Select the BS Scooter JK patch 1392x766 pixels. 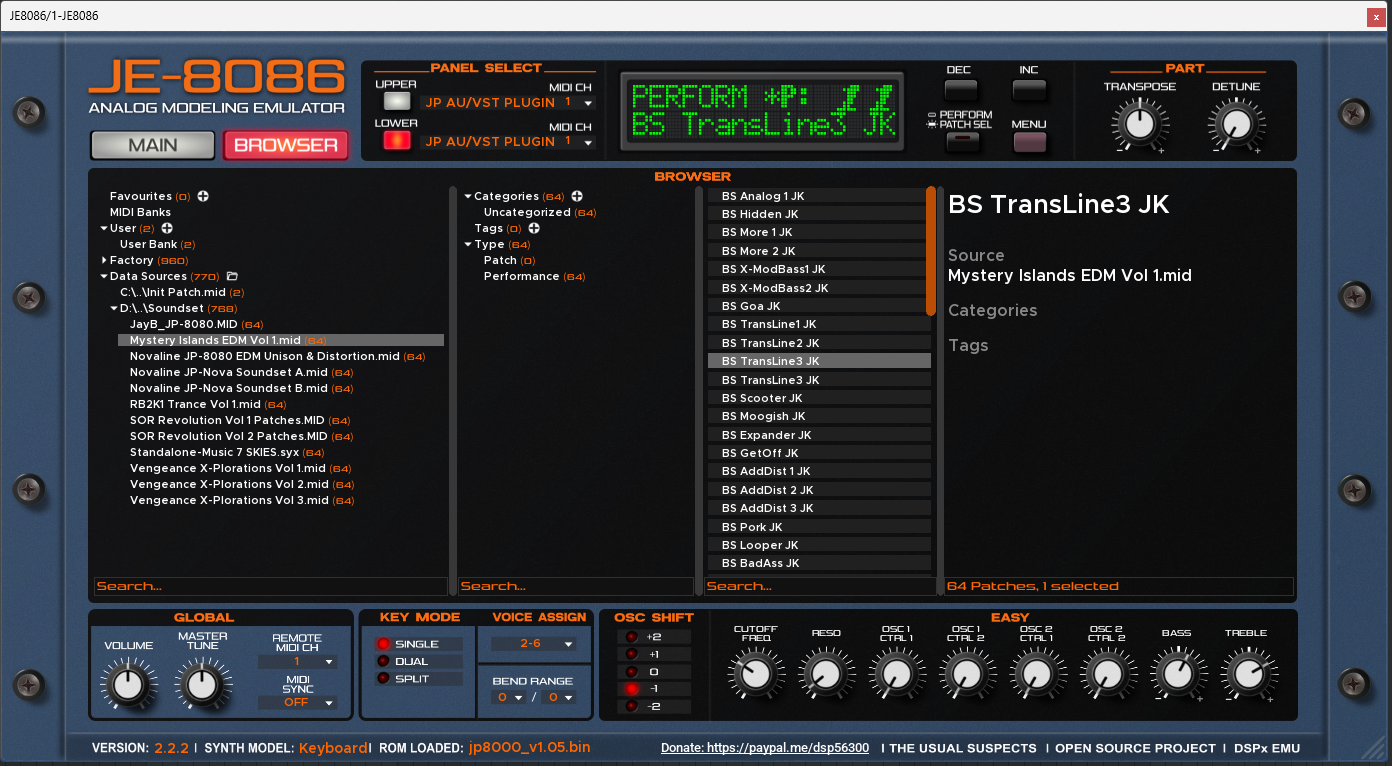(819, 398)
